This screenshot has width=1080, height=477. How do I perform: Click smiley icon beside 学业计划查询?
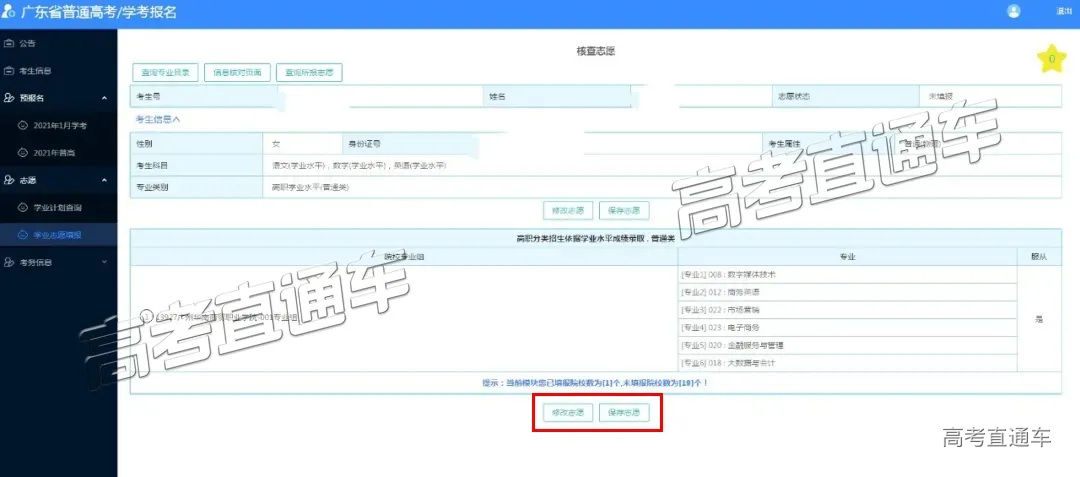point(21,207)
